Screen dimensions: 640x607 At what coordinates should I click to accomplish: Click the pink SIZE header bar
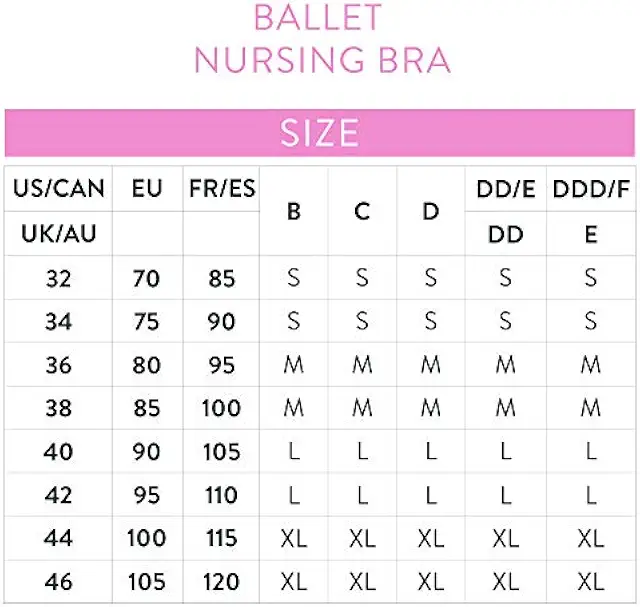pos(320,132)
